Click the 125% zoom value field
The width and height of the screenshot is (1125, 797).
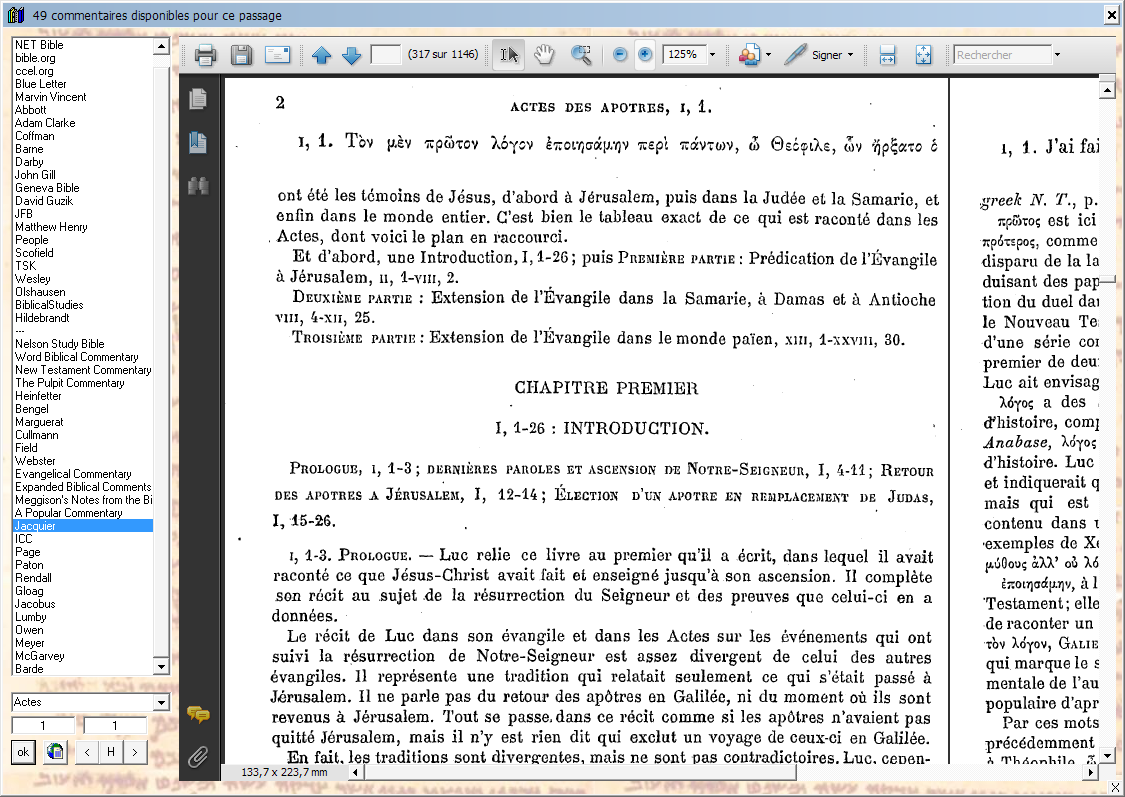[684, 55]
